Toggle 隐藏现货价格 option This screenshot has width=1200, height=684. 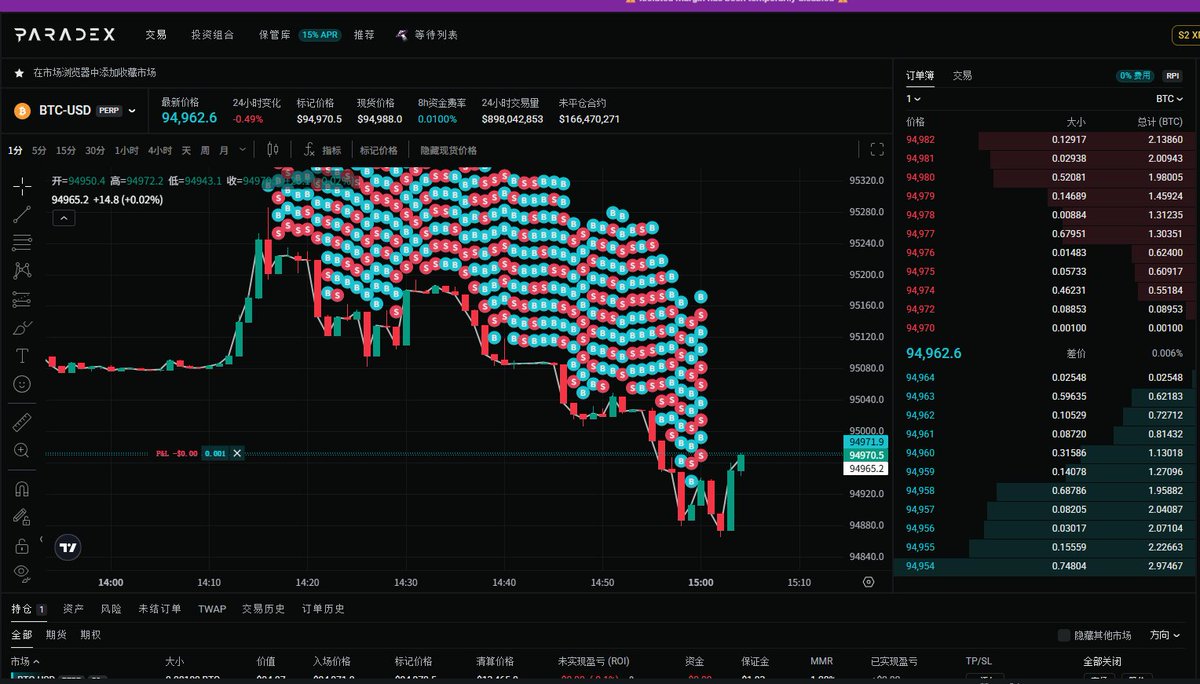point(448,150)
